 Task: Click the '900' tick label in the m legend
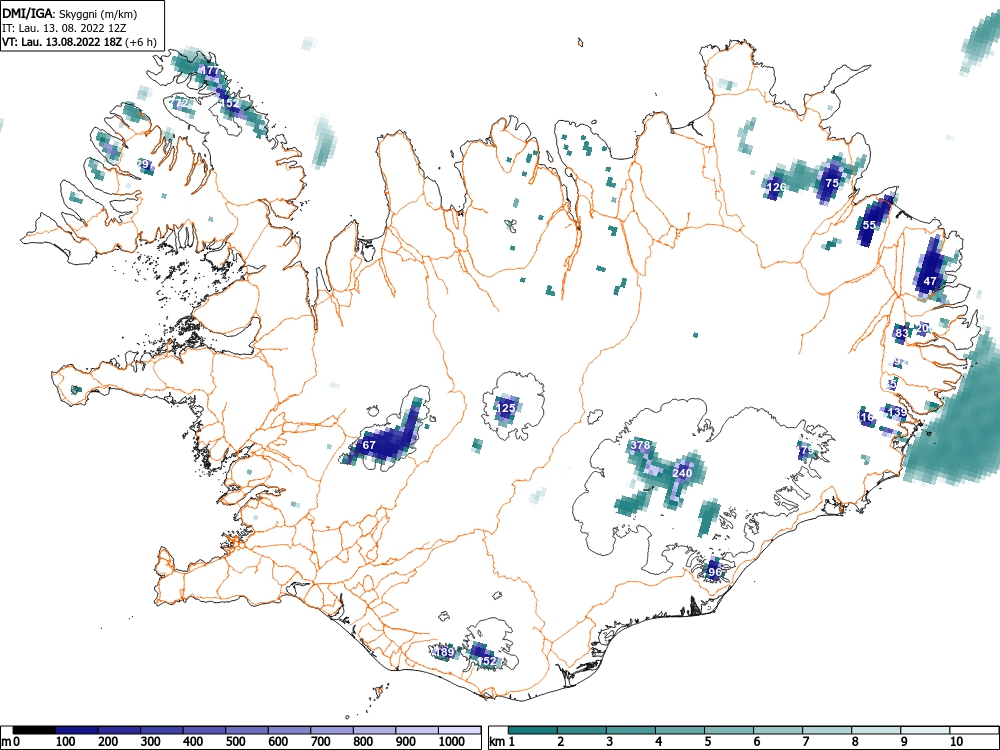tap(406, 742)
